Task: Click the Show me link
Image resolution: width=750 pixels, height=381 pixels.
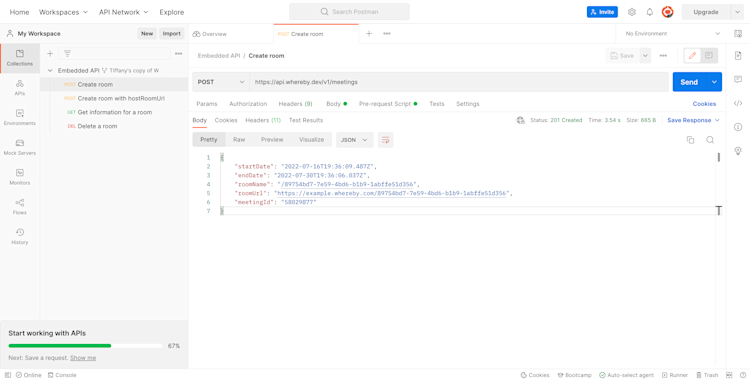Action: (83, 358)
